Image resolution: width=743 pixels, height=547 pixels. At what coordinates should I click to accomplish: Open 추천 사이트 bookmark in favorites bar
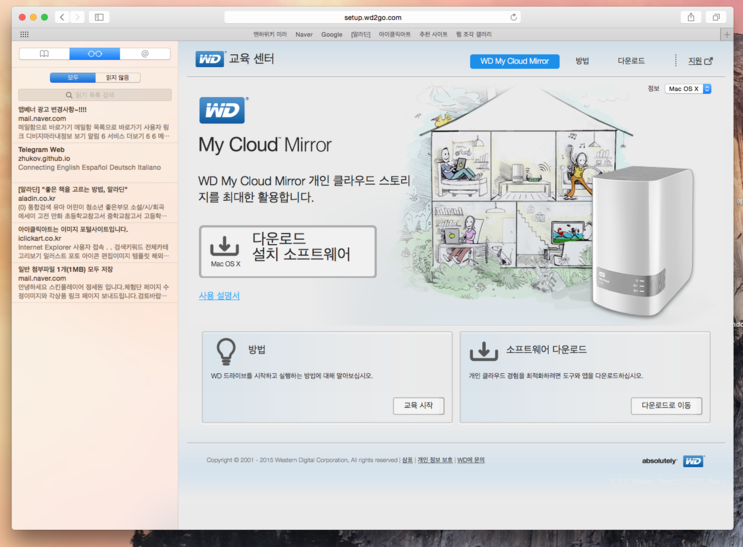433,34
